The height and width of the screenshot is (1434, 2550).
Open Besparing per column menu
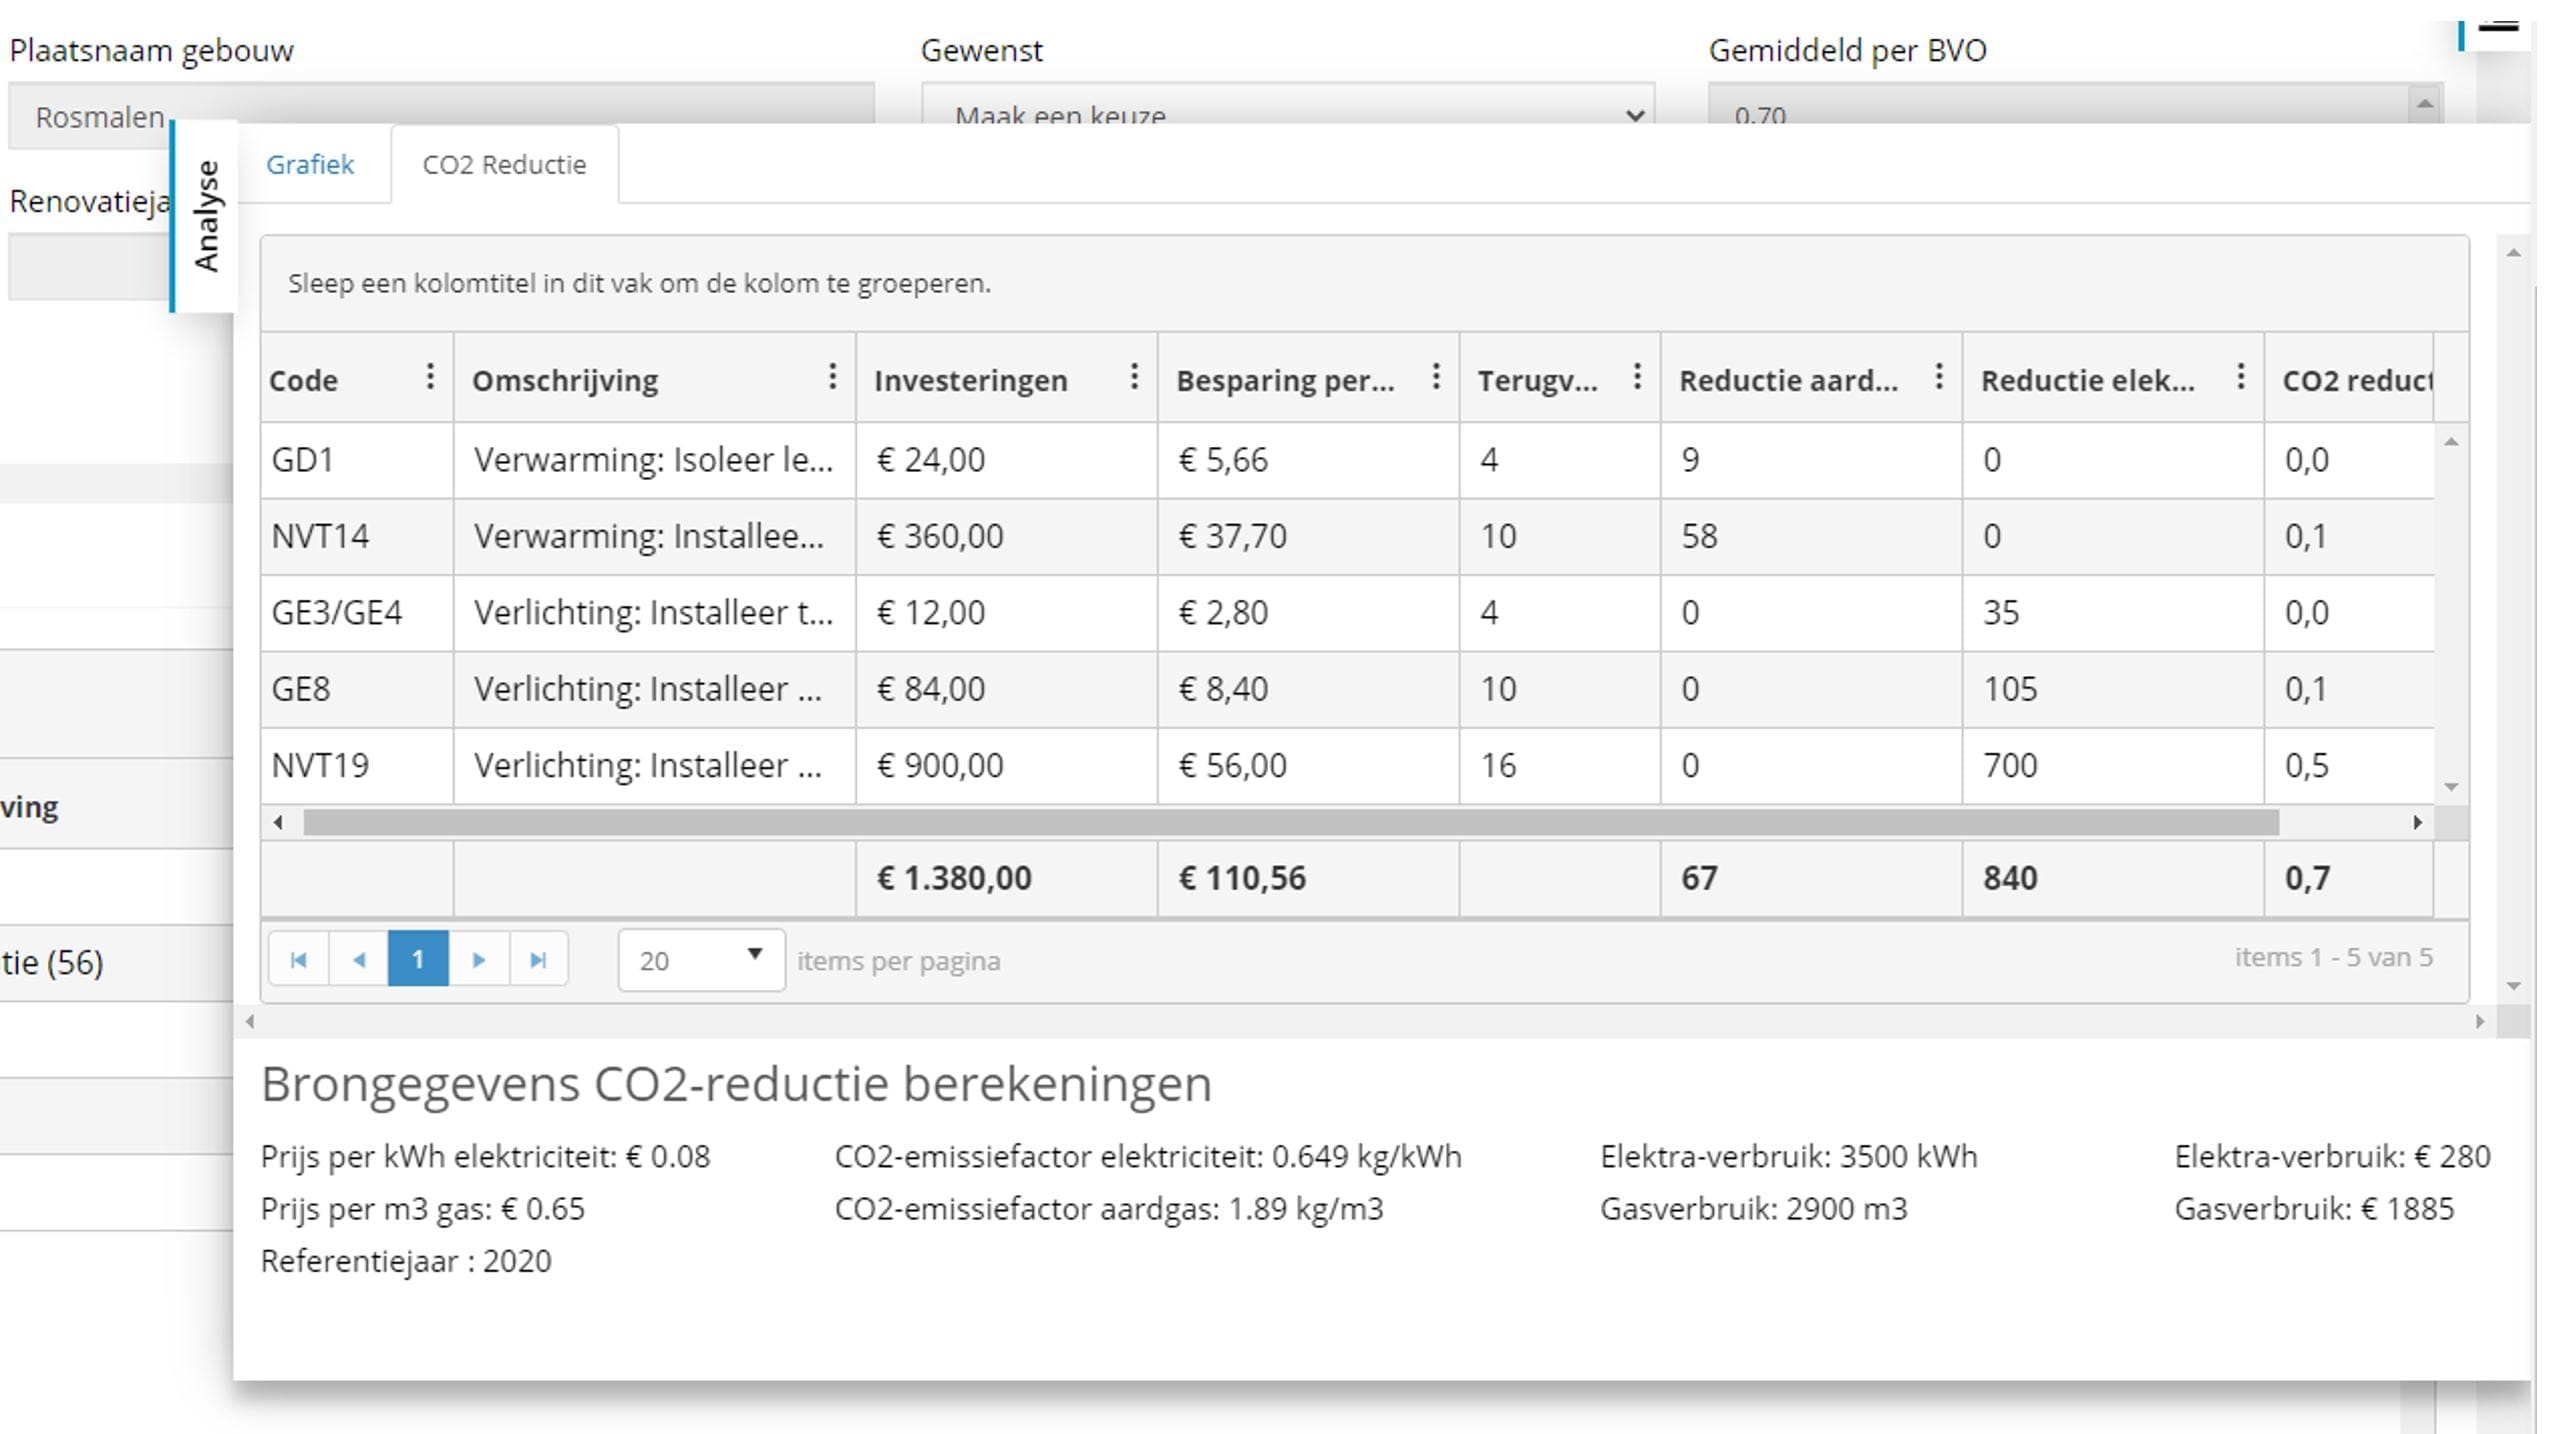pyautogui.click(x=1435, y=377)
